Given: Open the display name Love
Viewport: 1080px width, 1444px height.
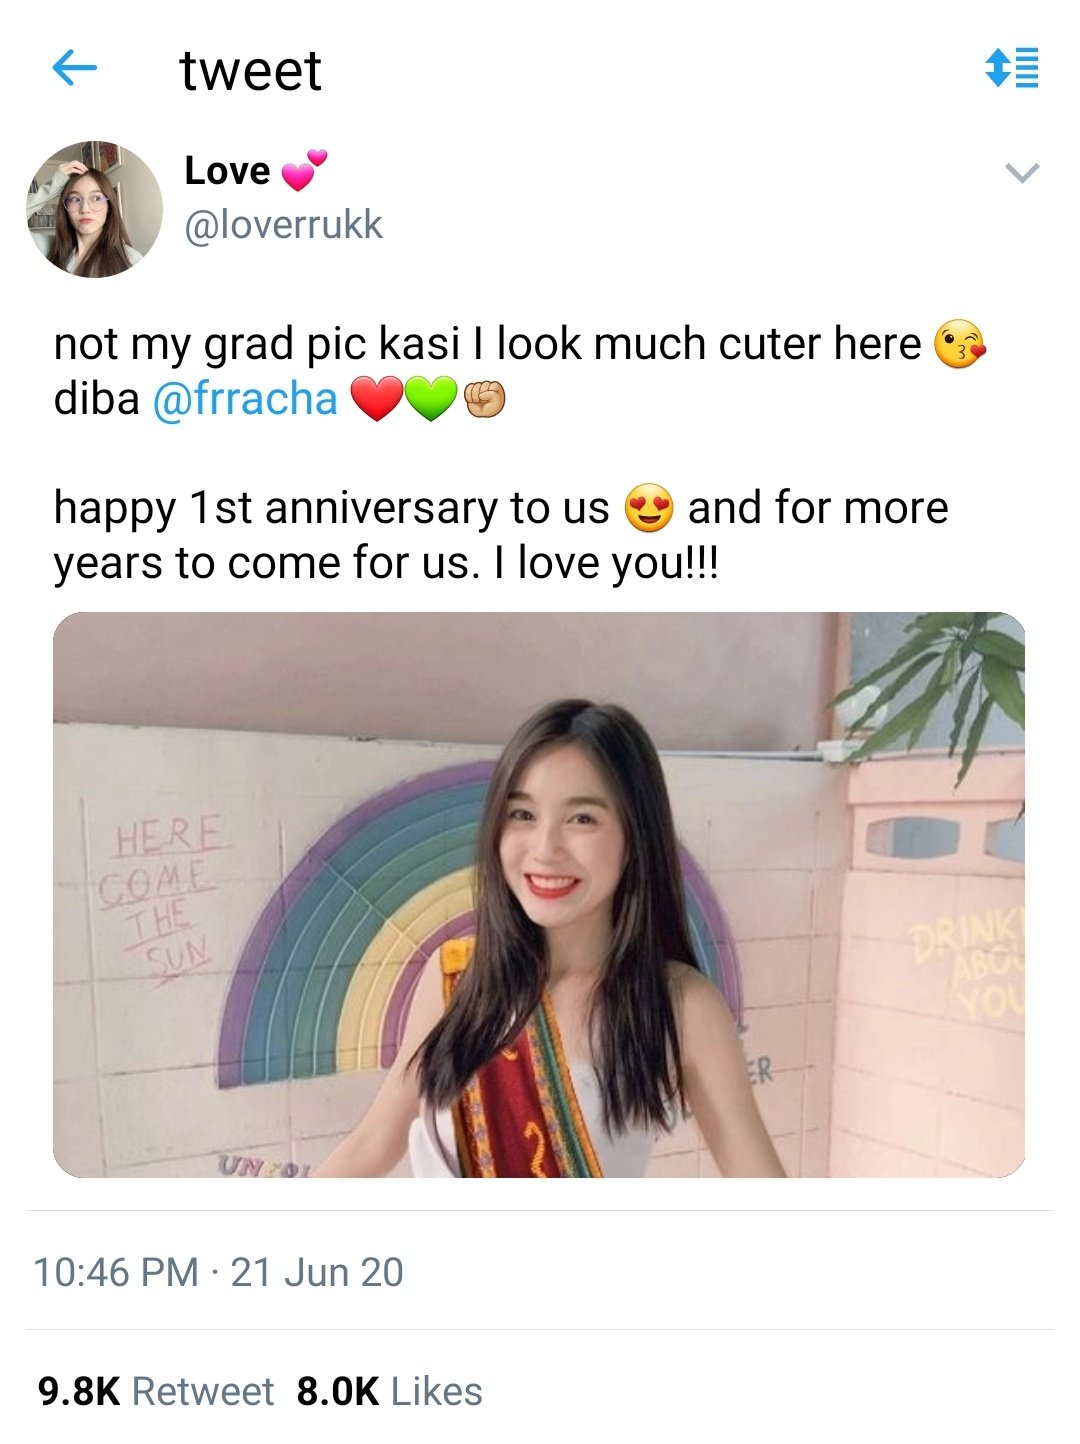Looking at the screenshot, I should (x=227, y=171).
